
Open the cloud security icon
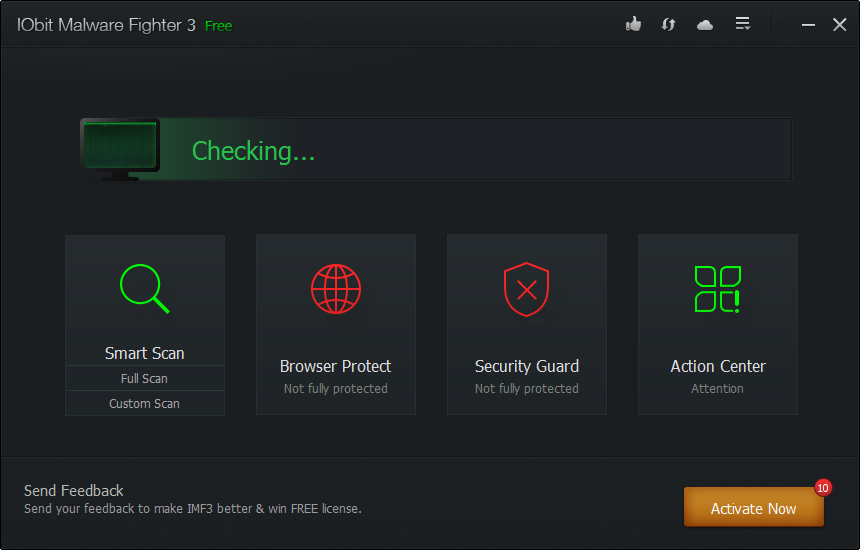[705, 25]
